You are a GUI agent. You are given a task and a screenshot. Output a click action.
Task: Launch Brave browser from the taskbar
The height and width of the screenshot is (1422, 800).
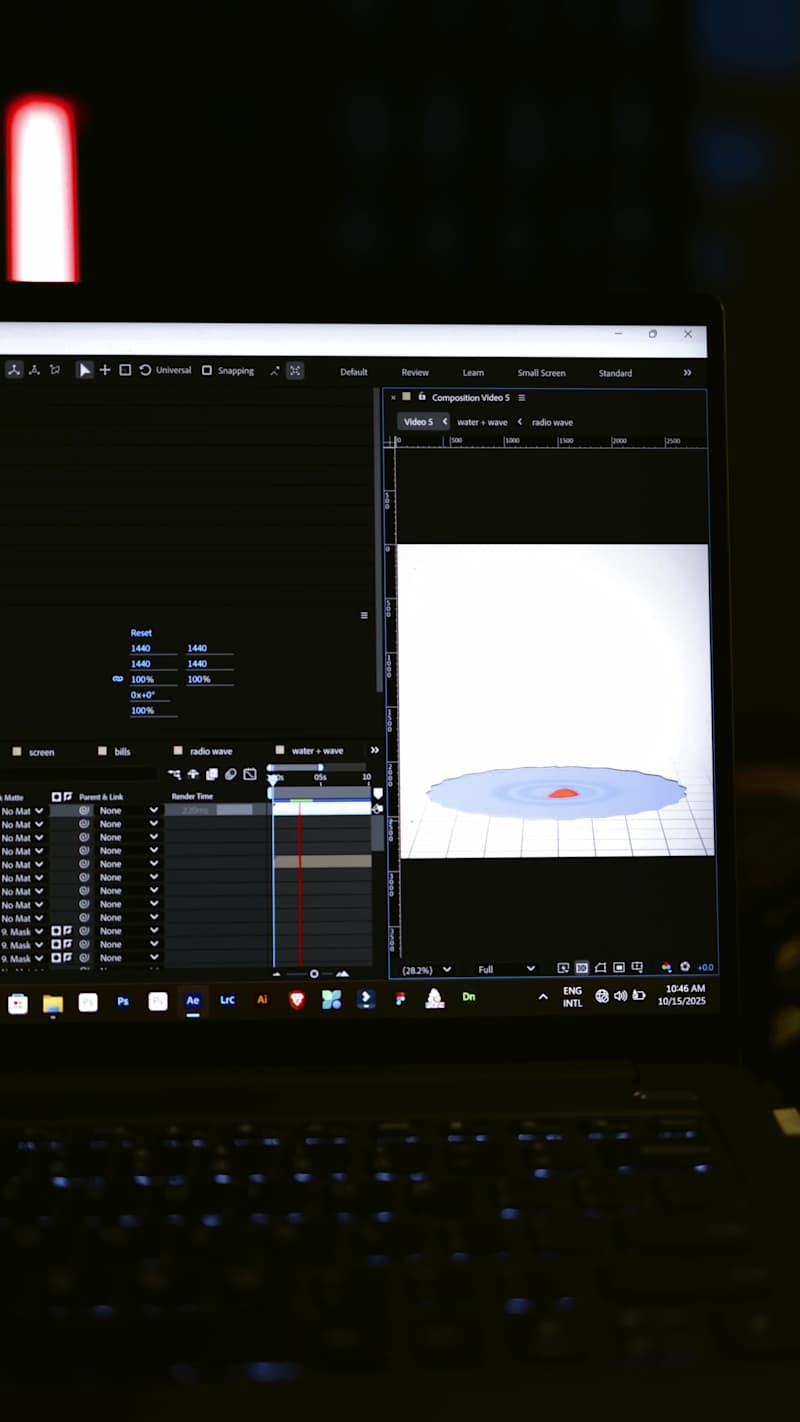297,1000
